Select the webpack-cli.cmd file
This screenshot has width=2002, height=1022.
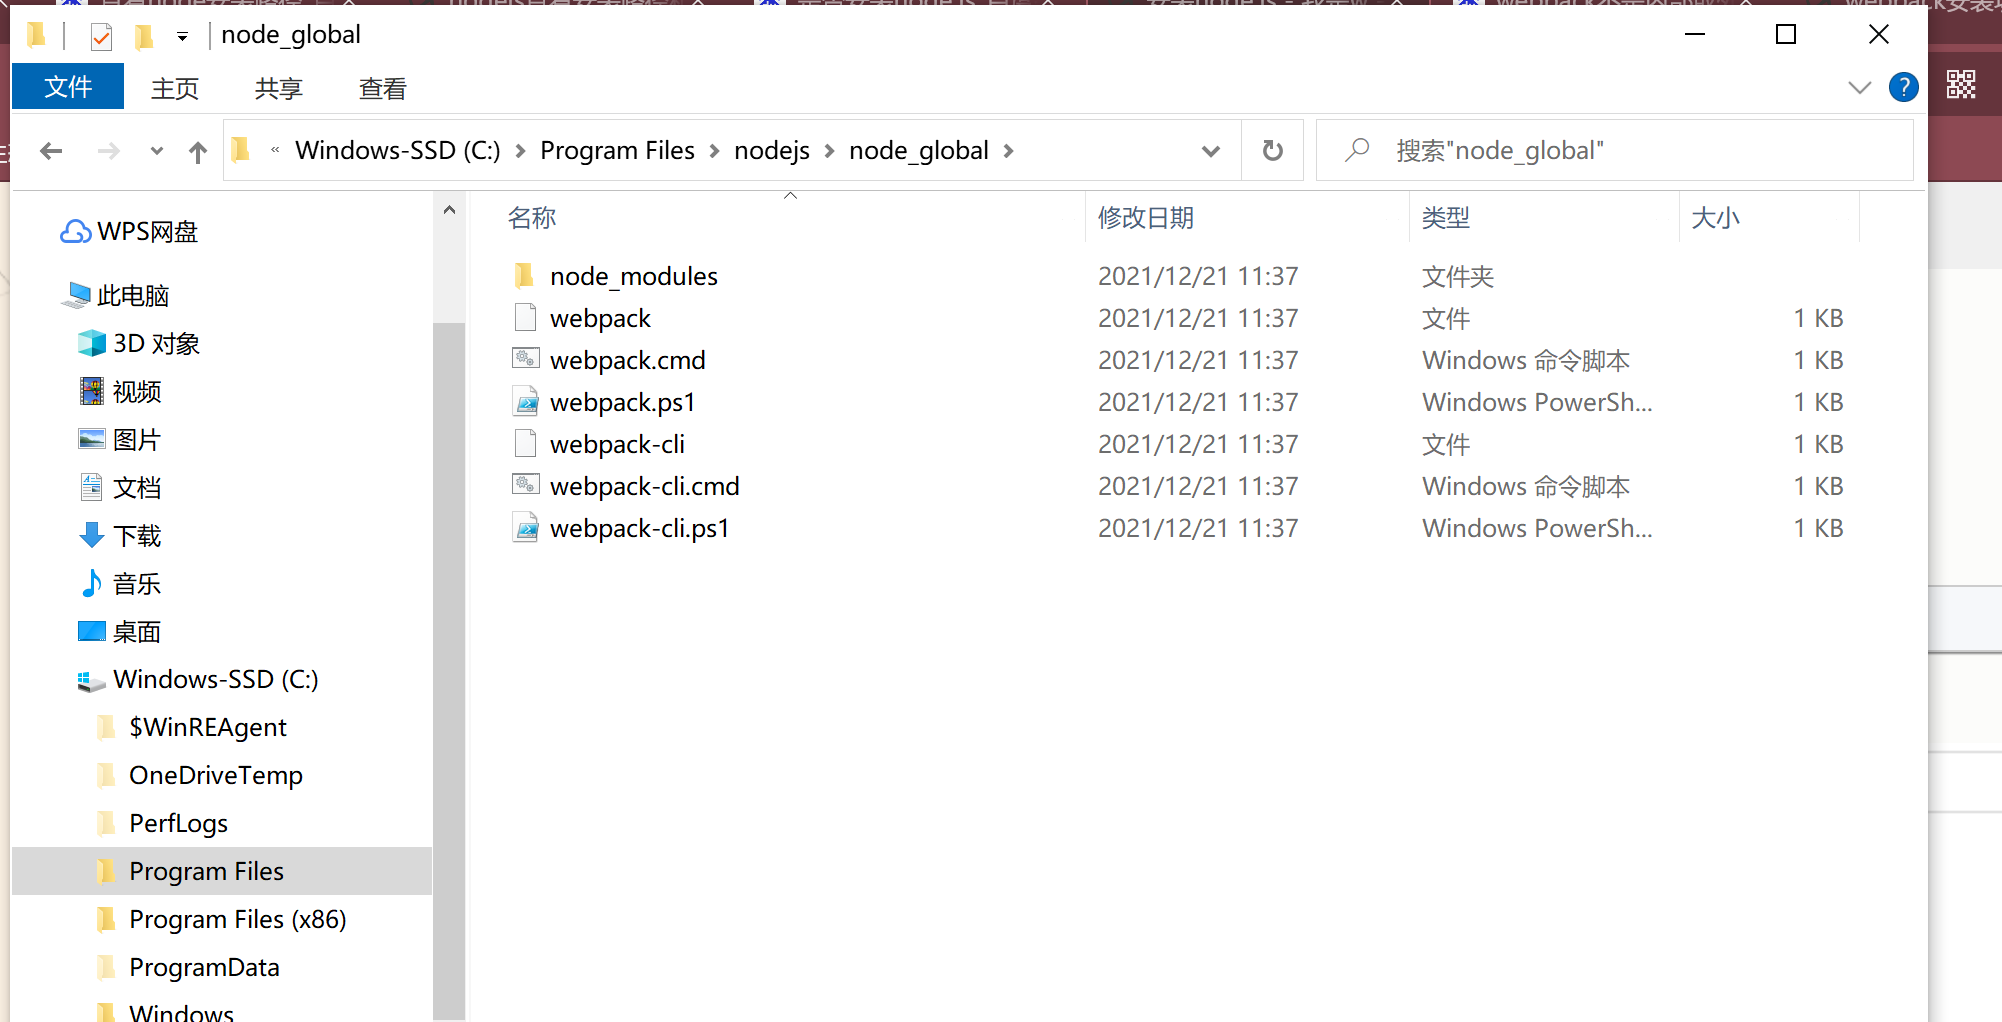click(644, 486)
